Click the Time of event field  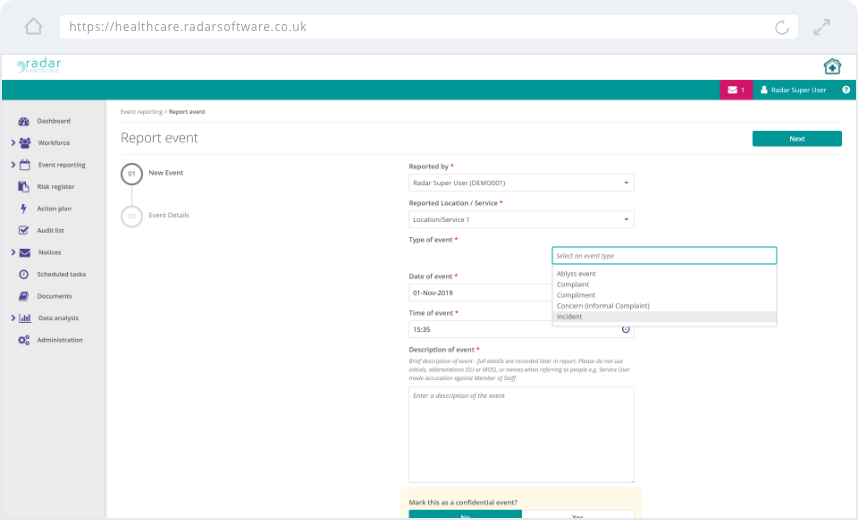pyautogui.click(x=521, y=330)
